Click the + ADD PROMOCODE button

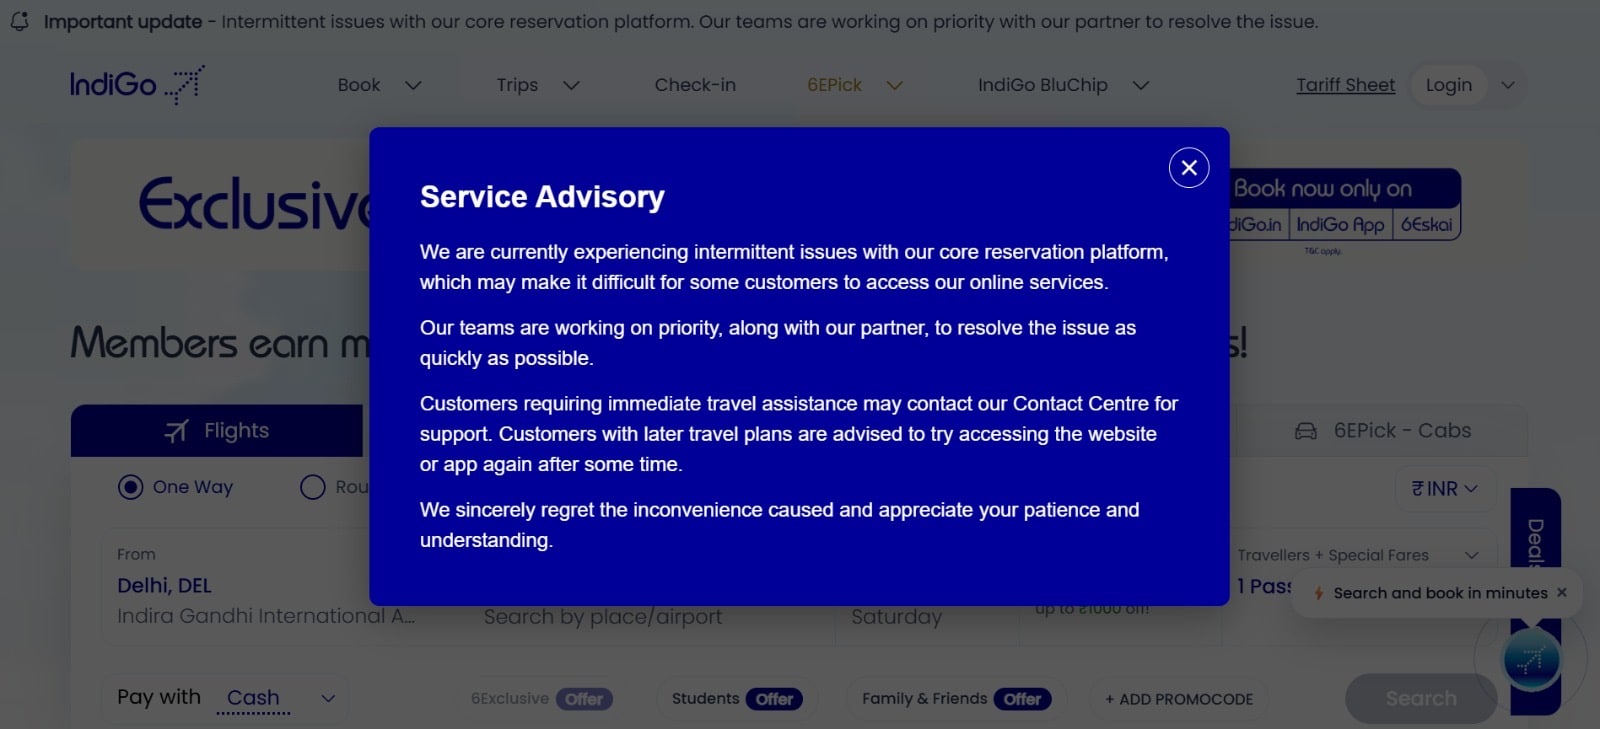1178,699
